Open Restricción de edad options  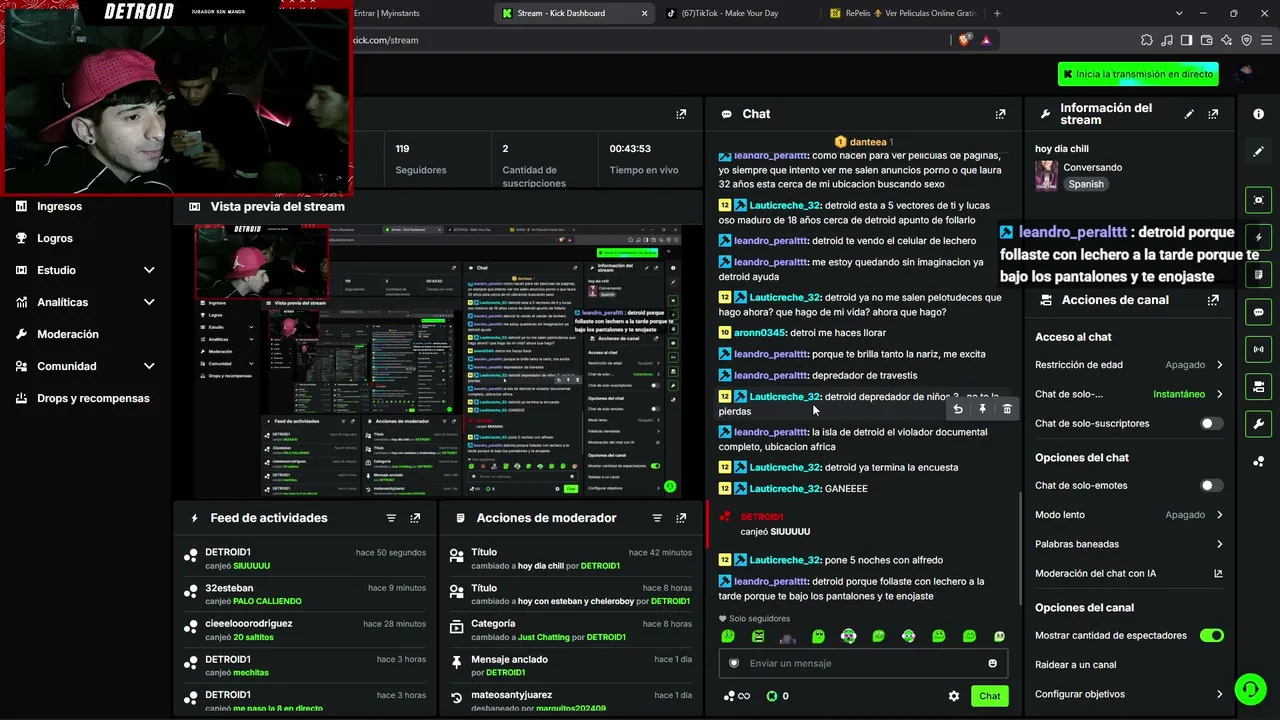click(1129, 365)
